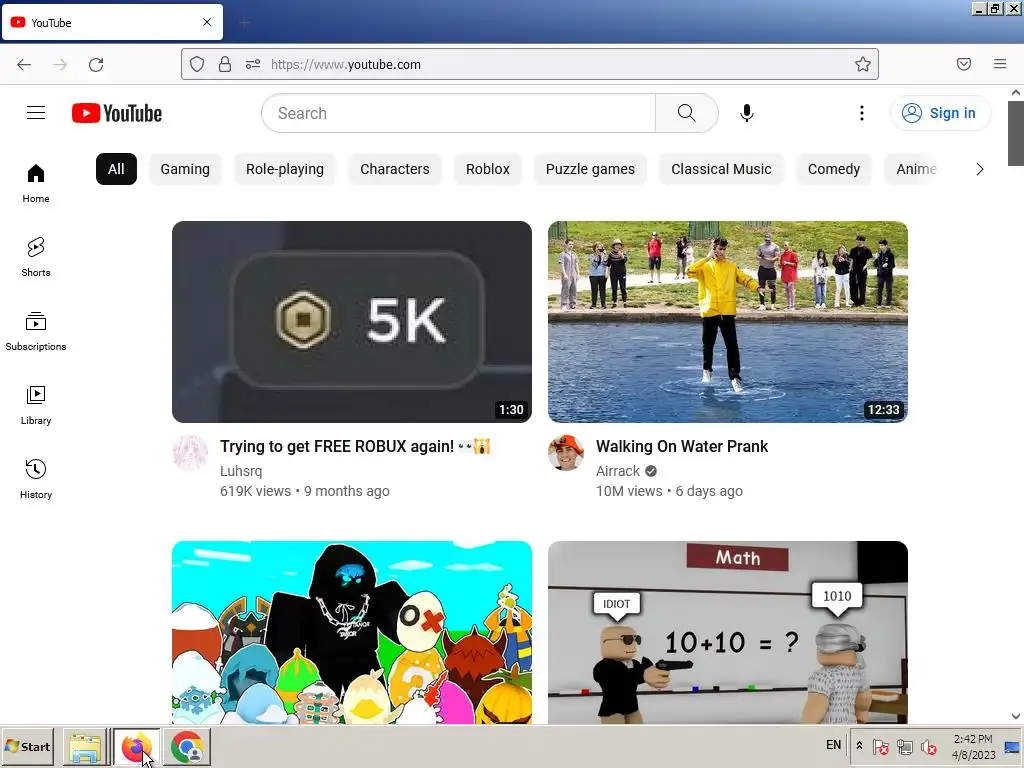Select the All category chip
This screenshot has width=1024, height=768.
pyautogui.click(x=116, y=169)
